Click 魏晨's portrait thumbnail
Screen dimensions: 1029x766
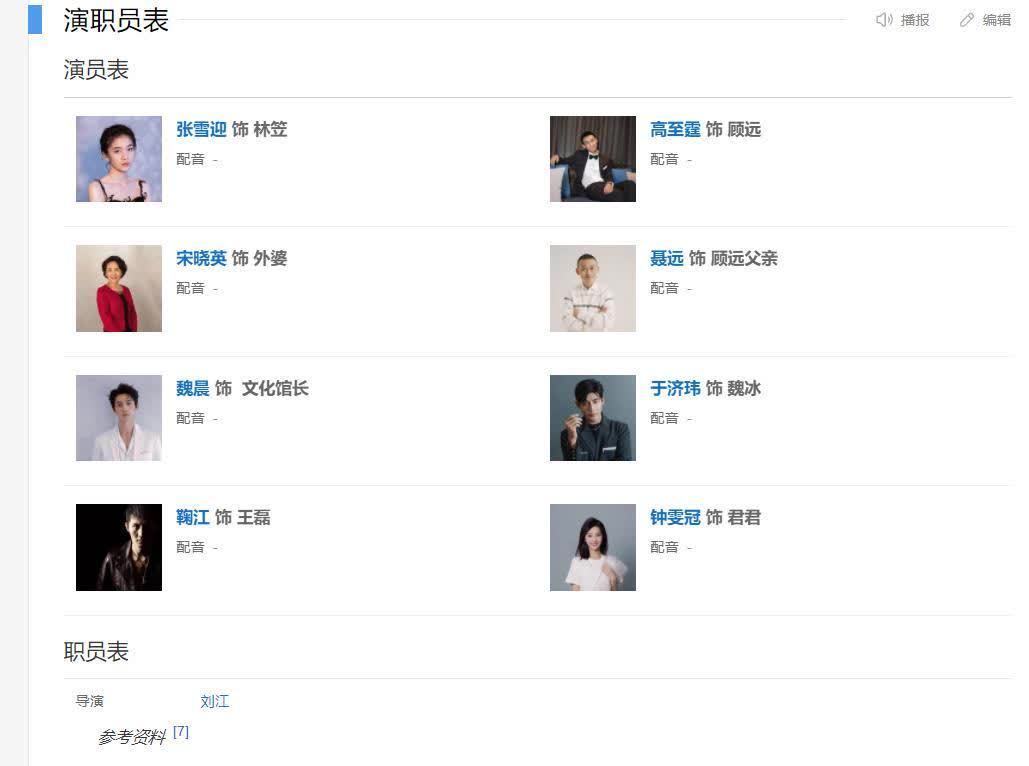119,418
